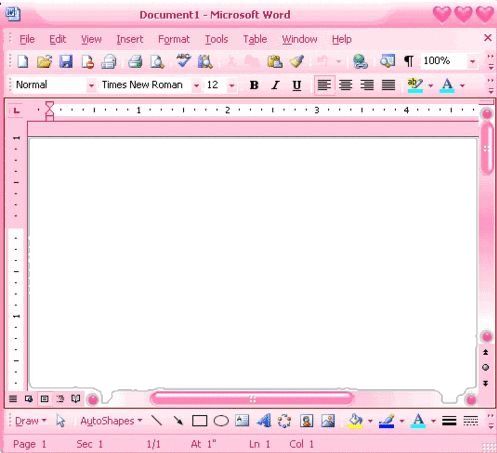The width and height of the screenshot is (497, 453).
Task: Insert WordArt from drawing toolbar
Action: (264, 421)
